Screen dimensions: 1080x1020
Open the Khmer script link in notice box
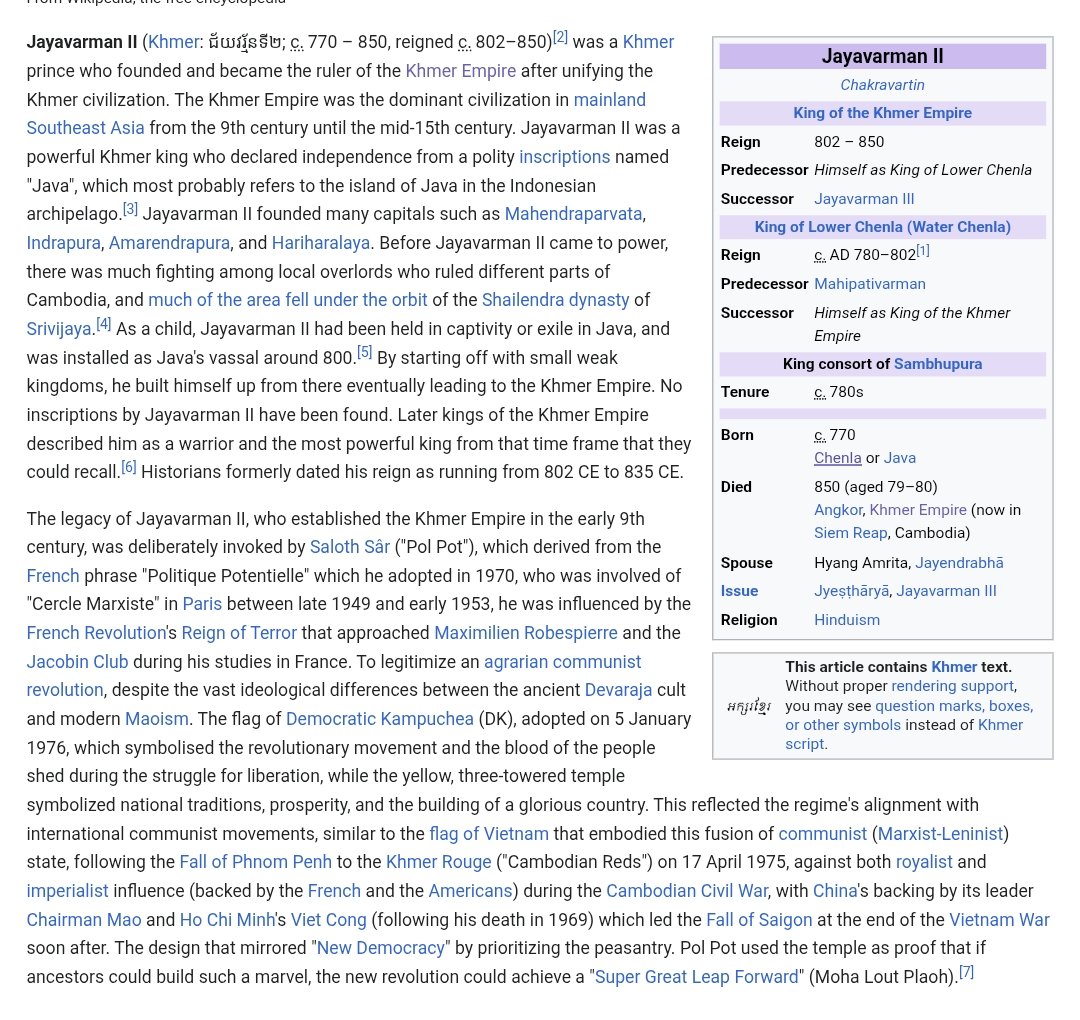coord(904,735)
